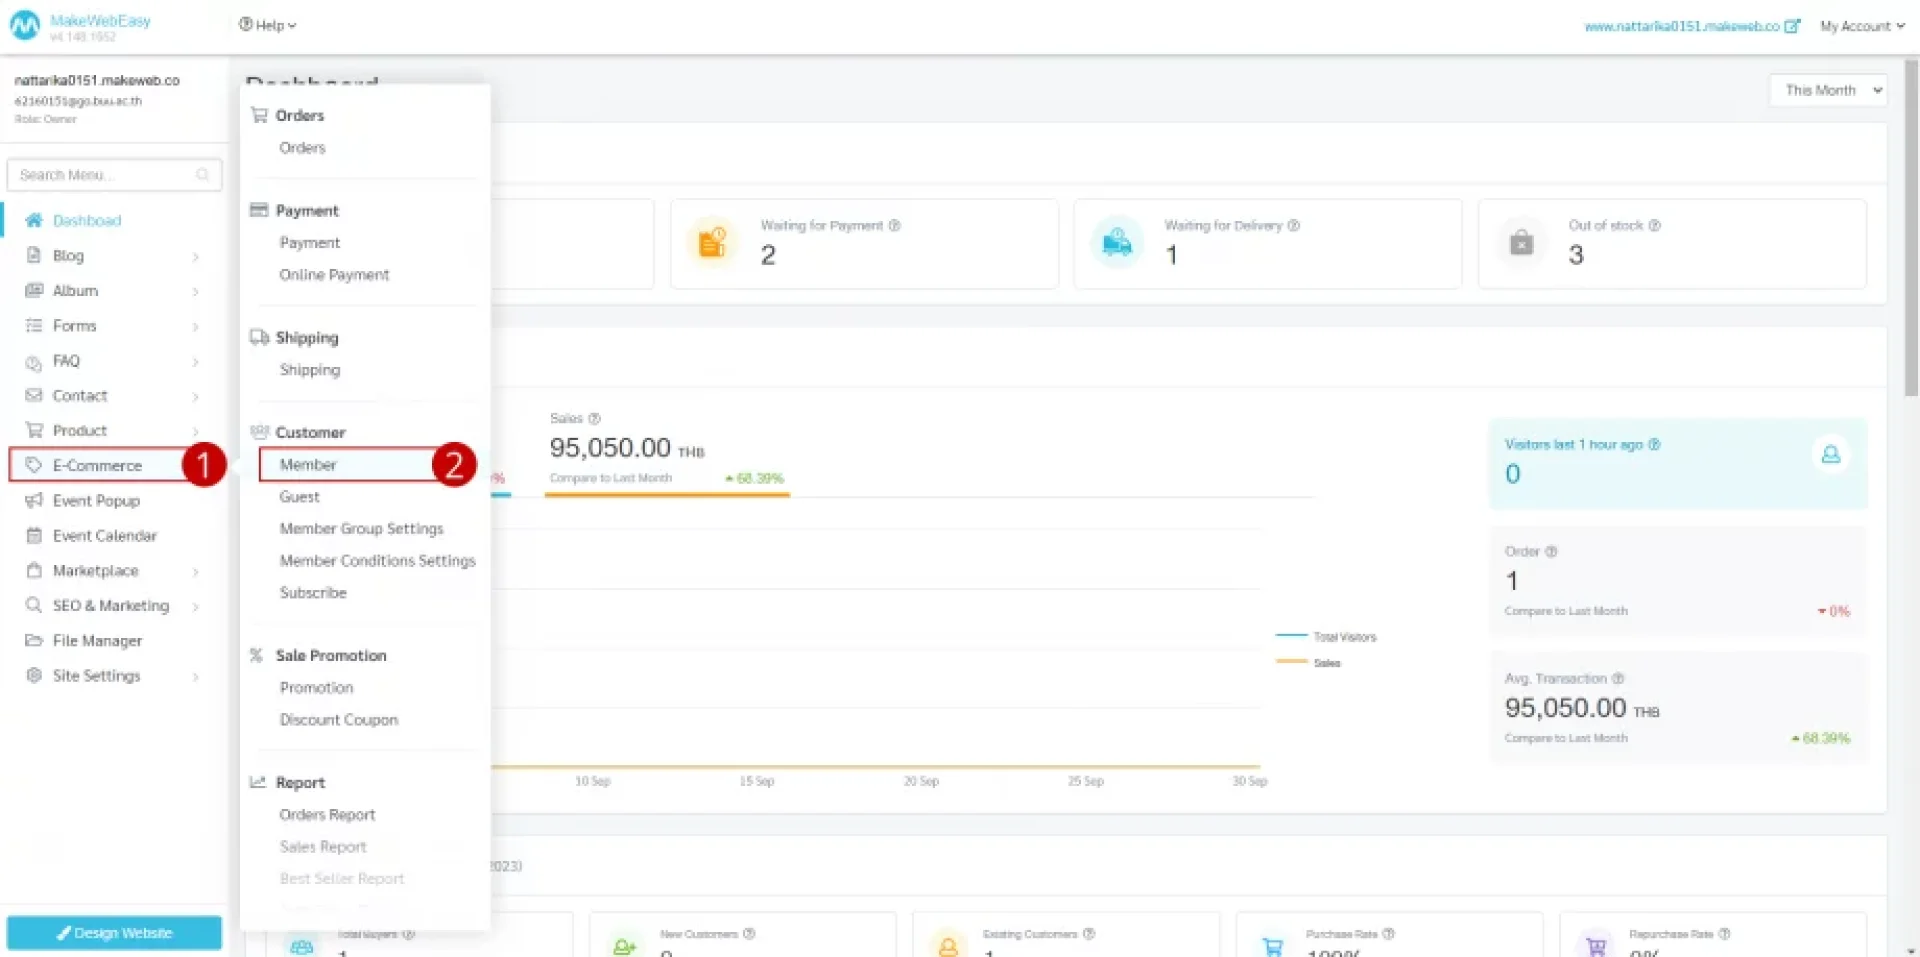The height and width of the screenshot is (957, 1920).
Task: Expand the My Account dropdown
Action: tap(1861, 26)
